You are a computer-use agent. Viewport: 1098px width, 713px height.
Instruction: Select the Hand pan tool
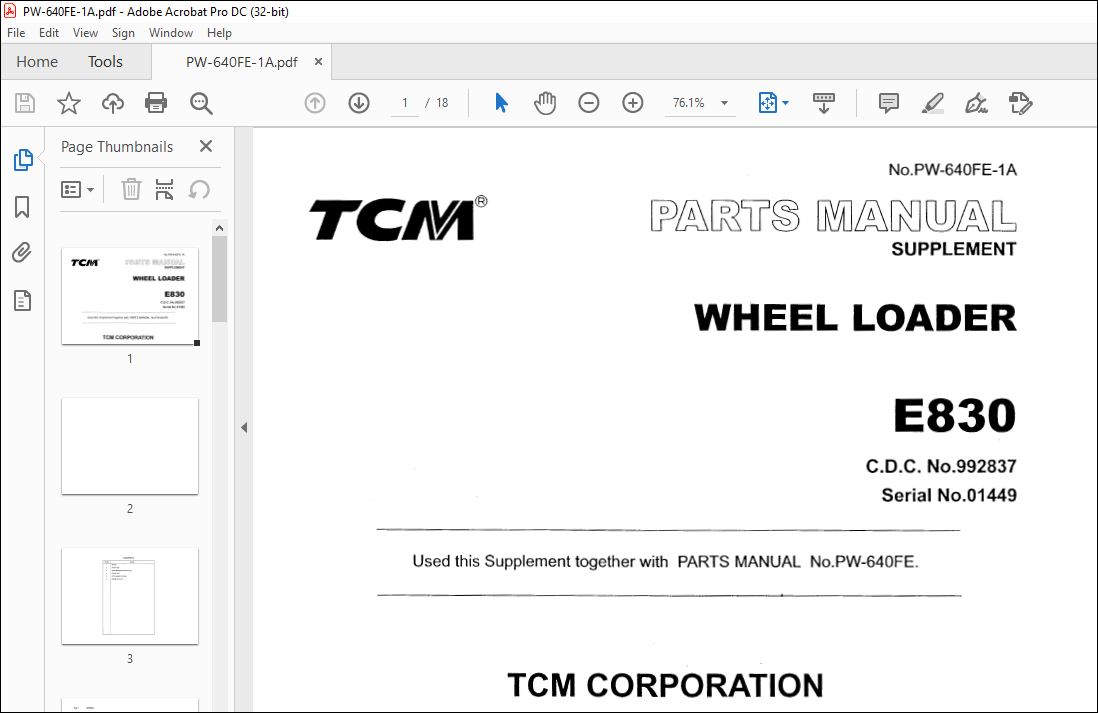pos(545,103)
